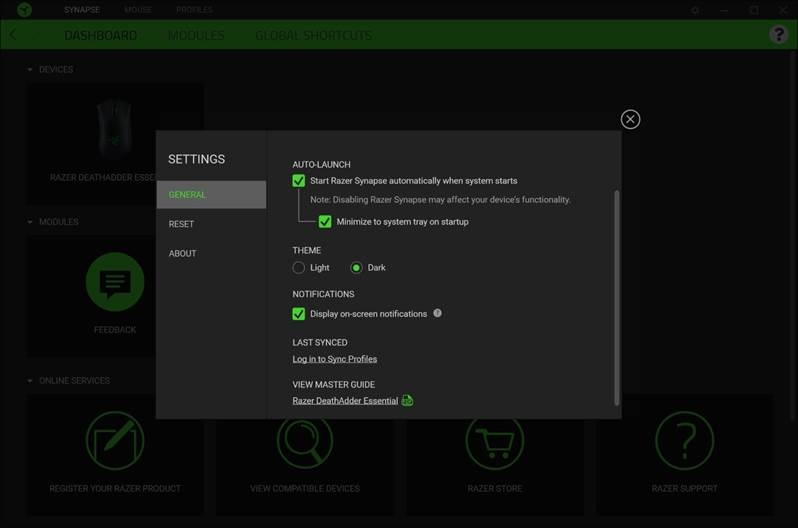Collapse the Modules section

[30, 222]
